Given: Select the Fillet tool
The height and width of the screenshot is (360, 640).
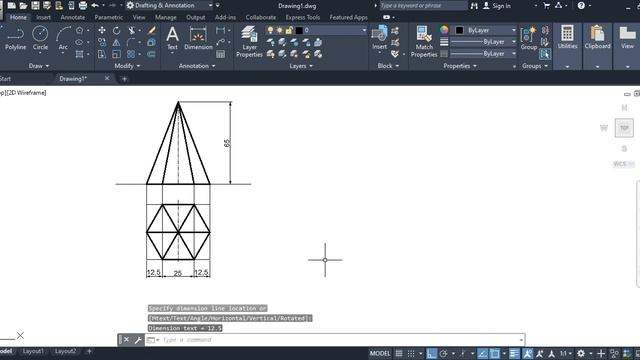Looking at the screenshot, I should [131, 42].
